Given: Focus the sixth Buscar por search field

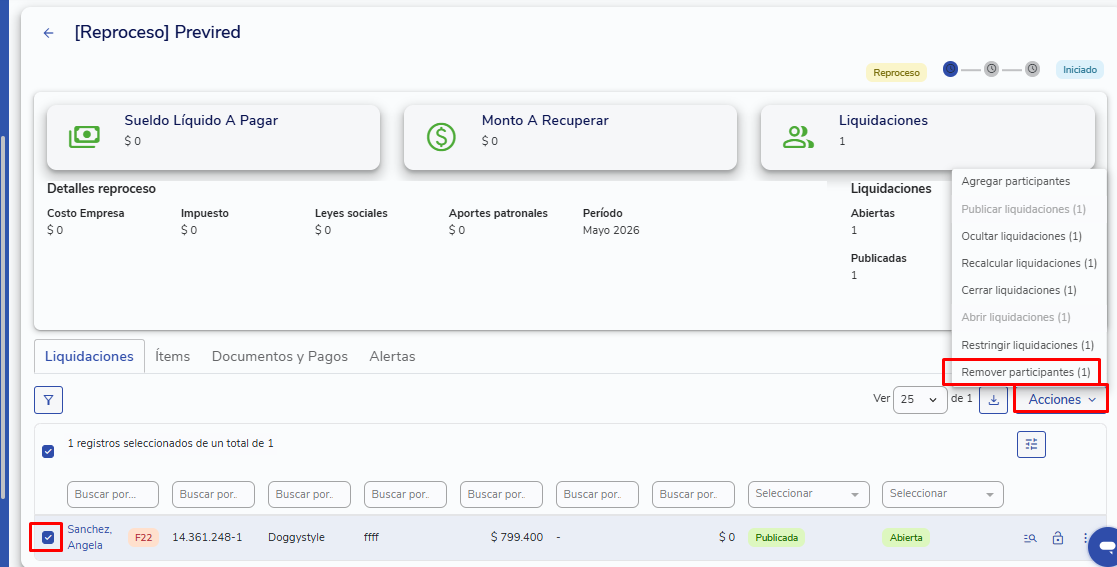Looking at the screenshot, I should (x=598, y=494).
